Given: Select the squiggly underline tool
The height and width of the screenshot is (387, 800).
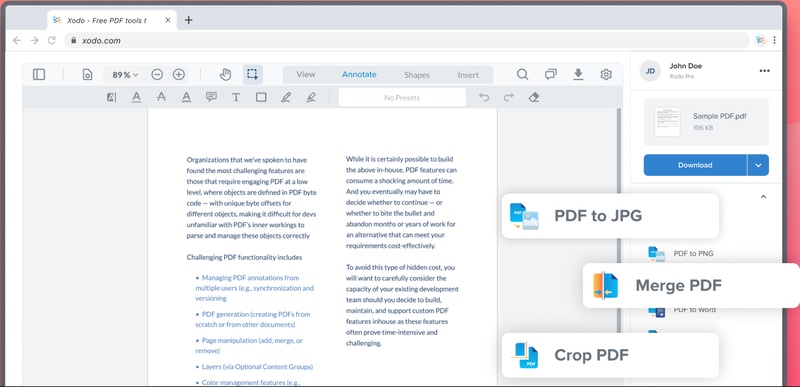Looking at the screenshot, I should (x=186, y=97).
